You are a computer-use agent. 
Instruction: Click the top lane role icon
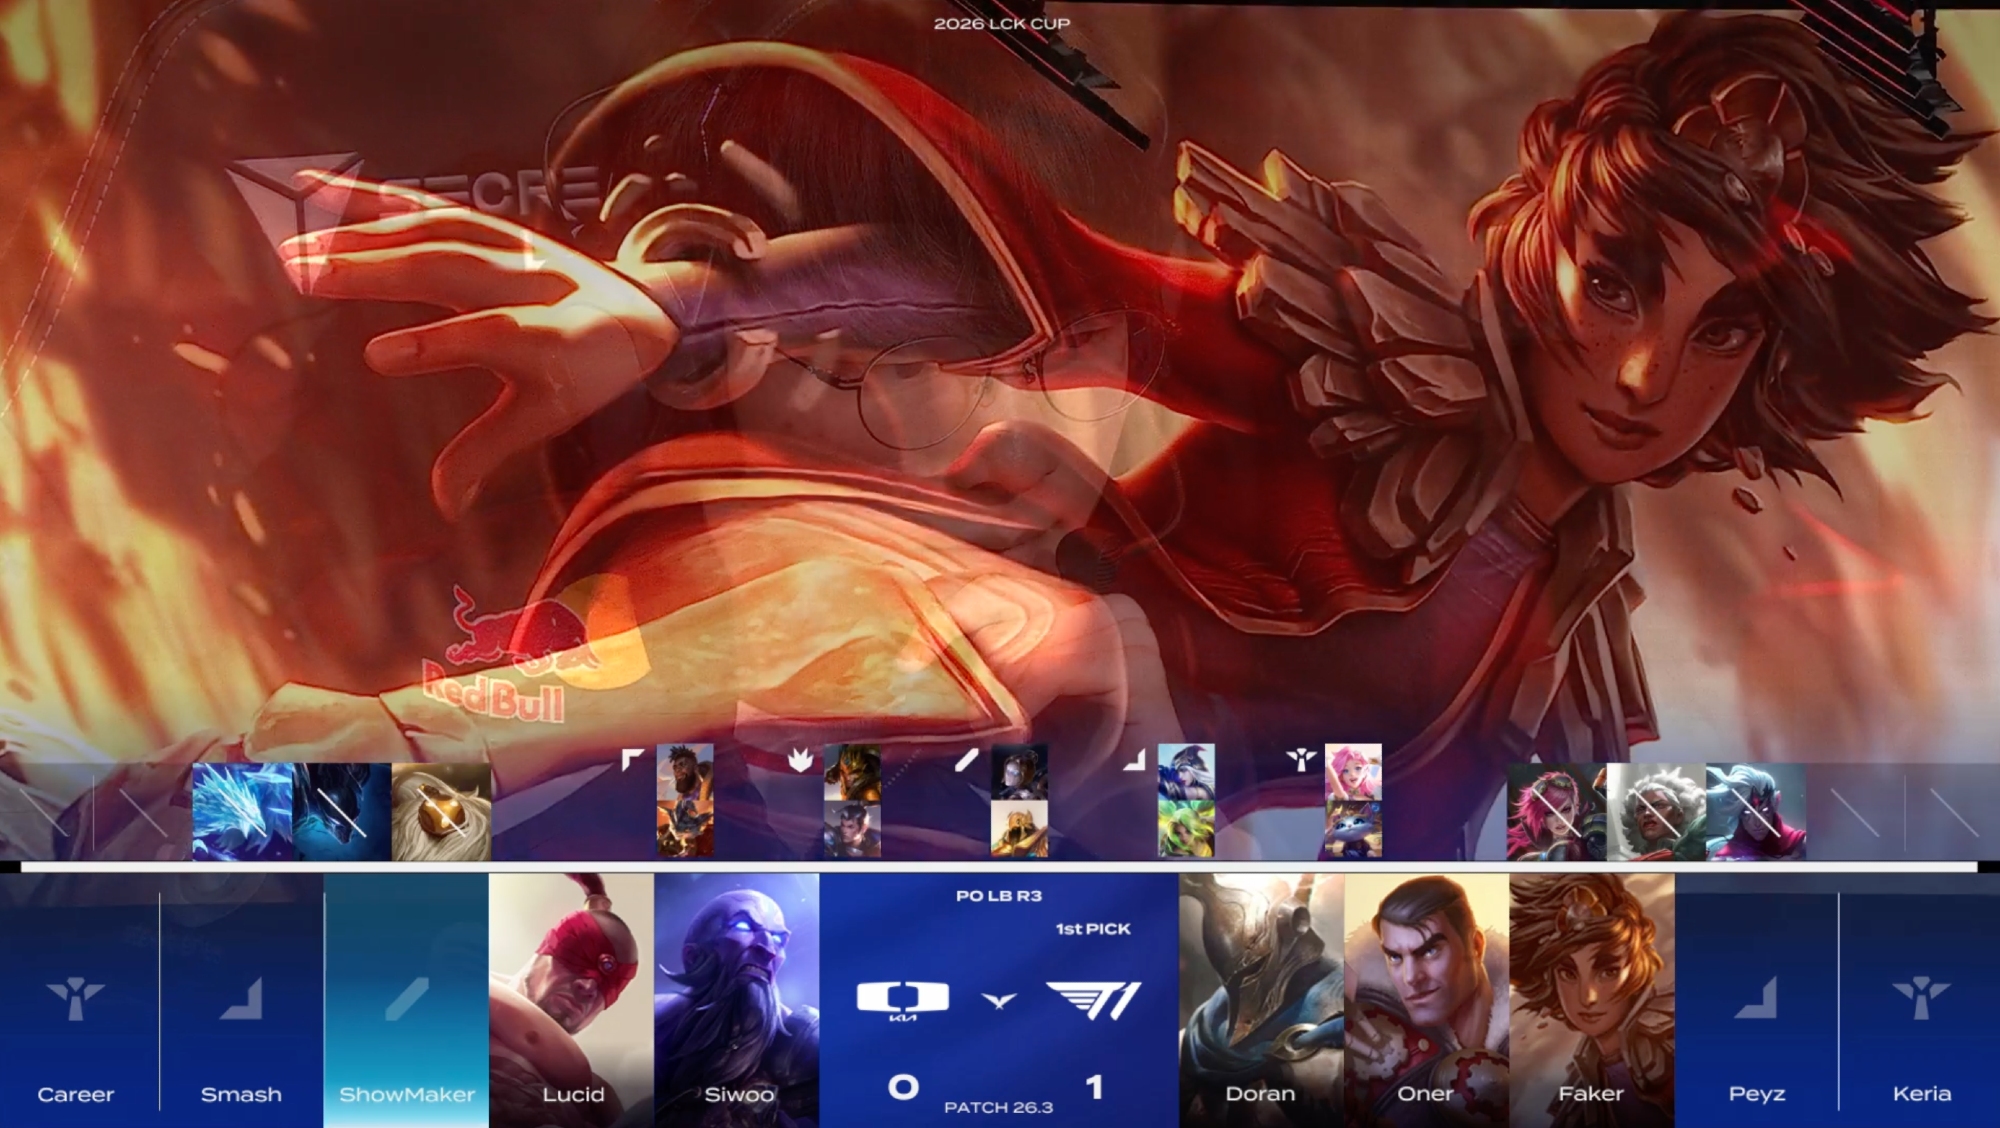[x=632, y=760]
